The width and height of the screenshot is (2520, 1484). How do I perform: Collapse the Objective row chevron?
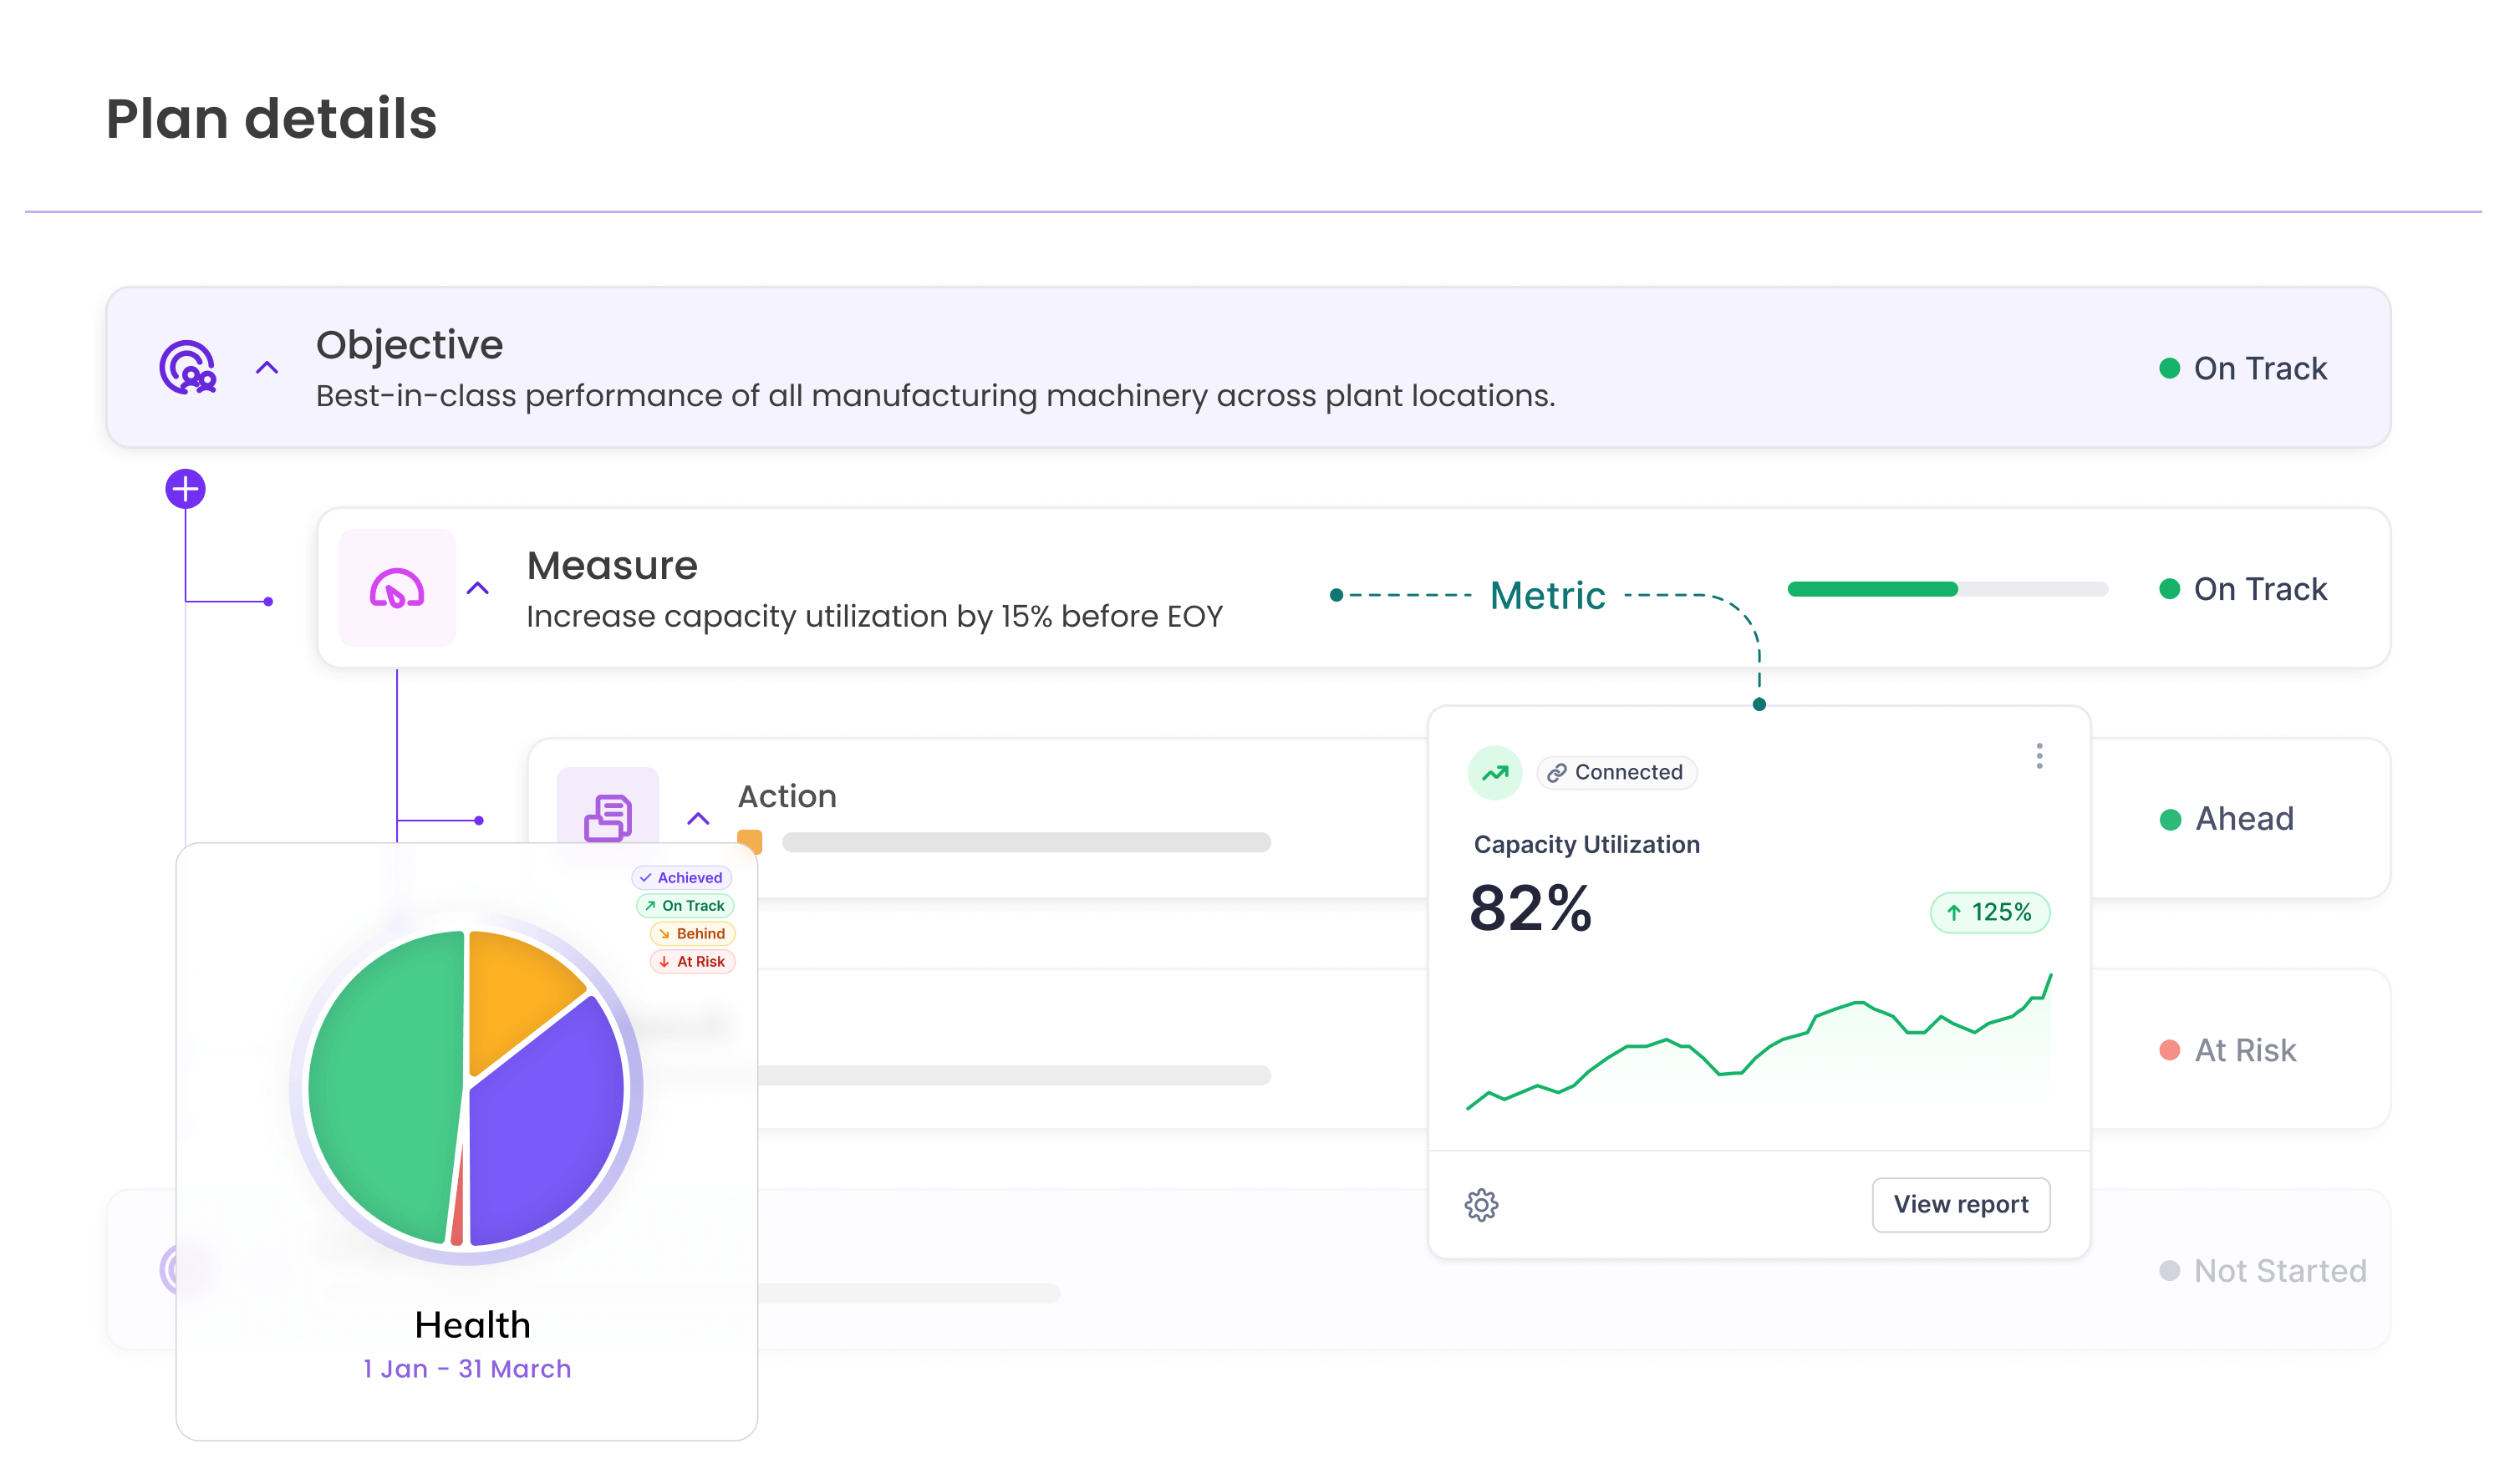pyautogui.click(x=267, y=368)
